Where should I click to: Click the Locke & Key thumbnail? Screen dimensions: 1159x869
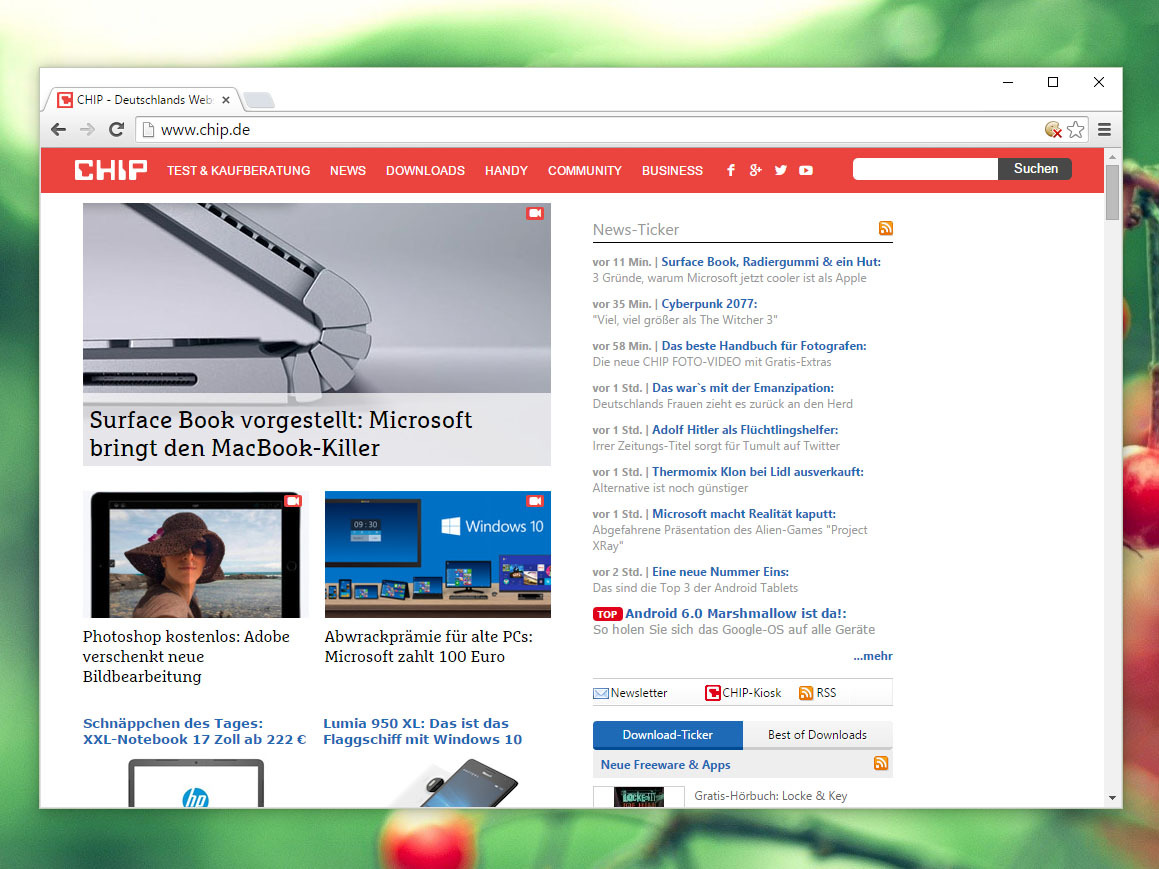pos(639,797)
